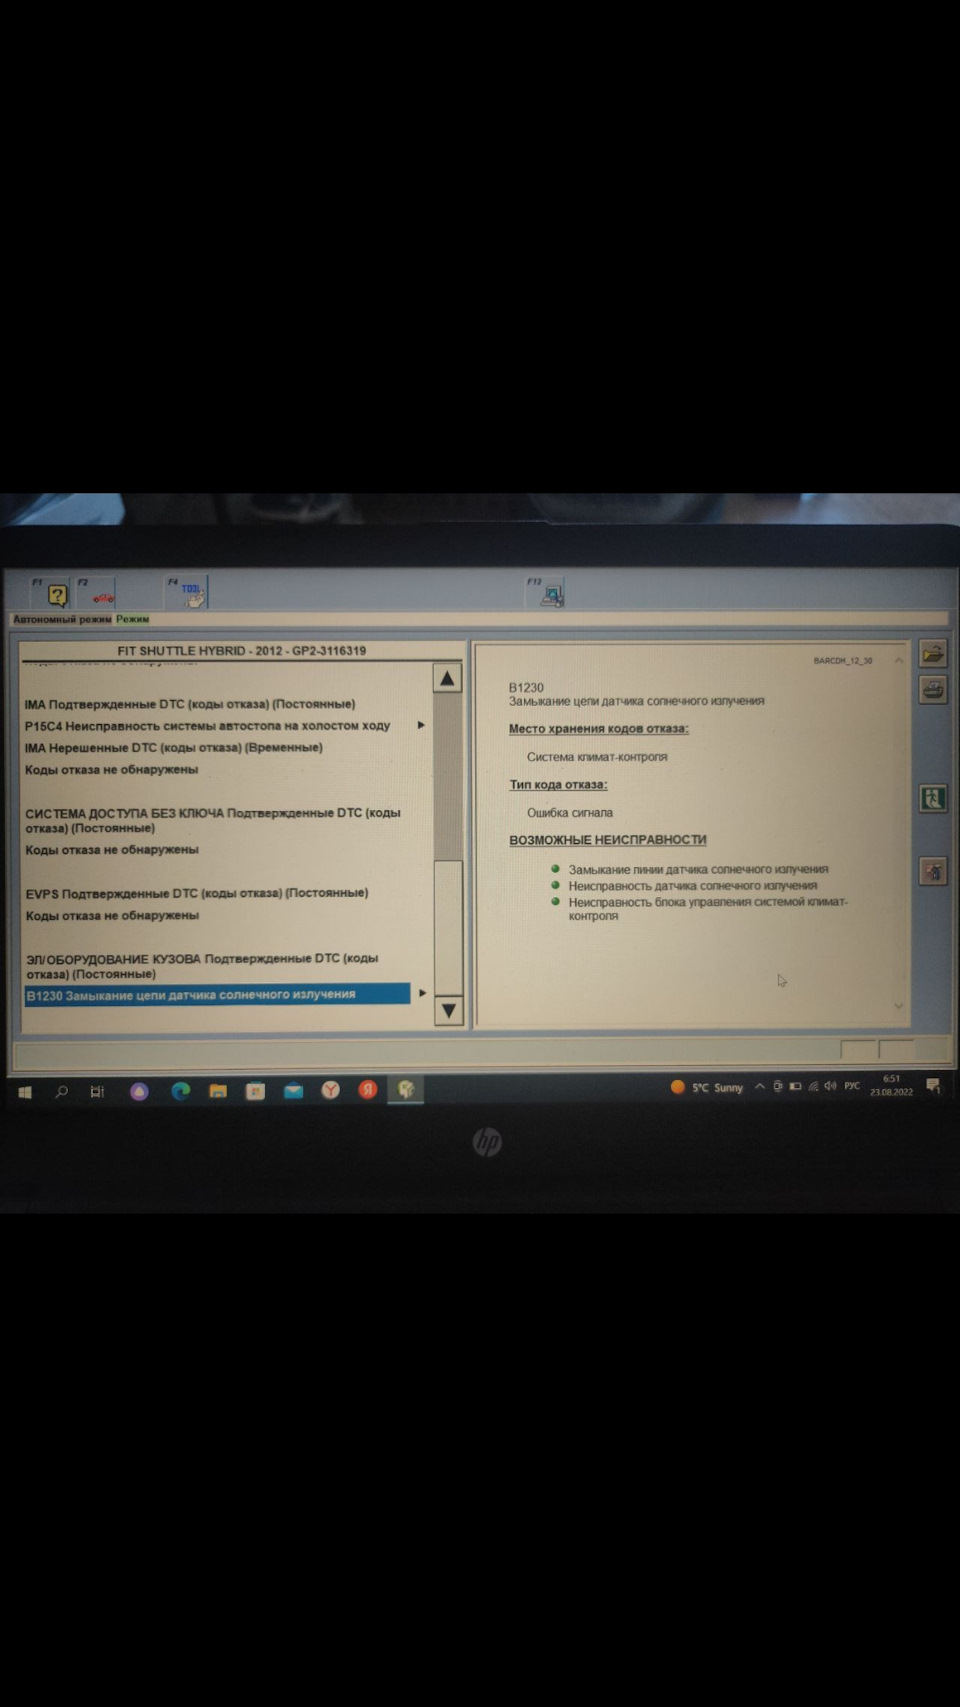This screenshot has height=1707, width=960.
Task: Click the bottom icon in right sidebar
Action: click(x=933, y=871)
